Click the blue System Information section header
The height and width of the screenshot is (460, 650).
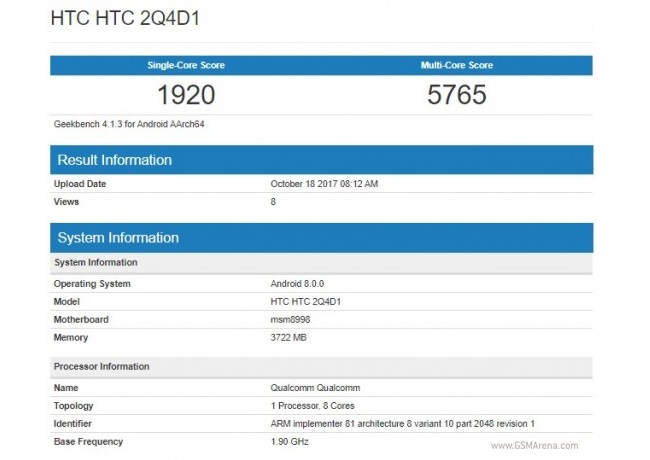click(x=118, y=238)
